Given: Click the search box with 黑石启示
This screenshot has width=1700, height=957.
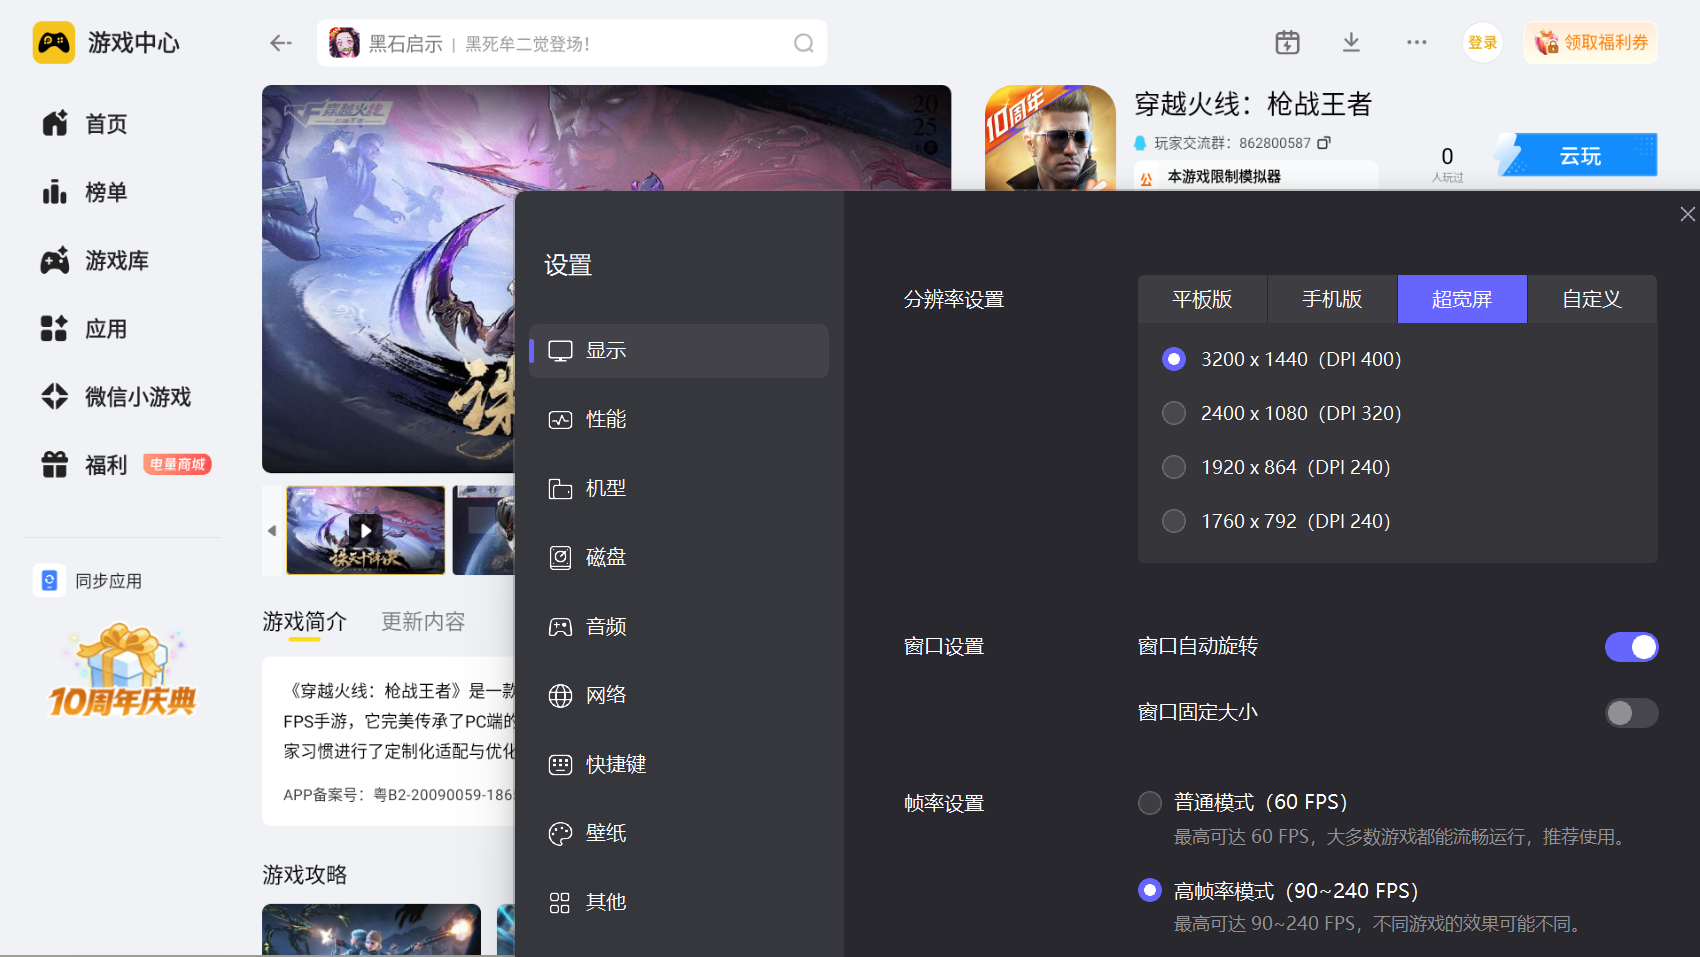Looking at the screenshot, I should tap(571, 43).
